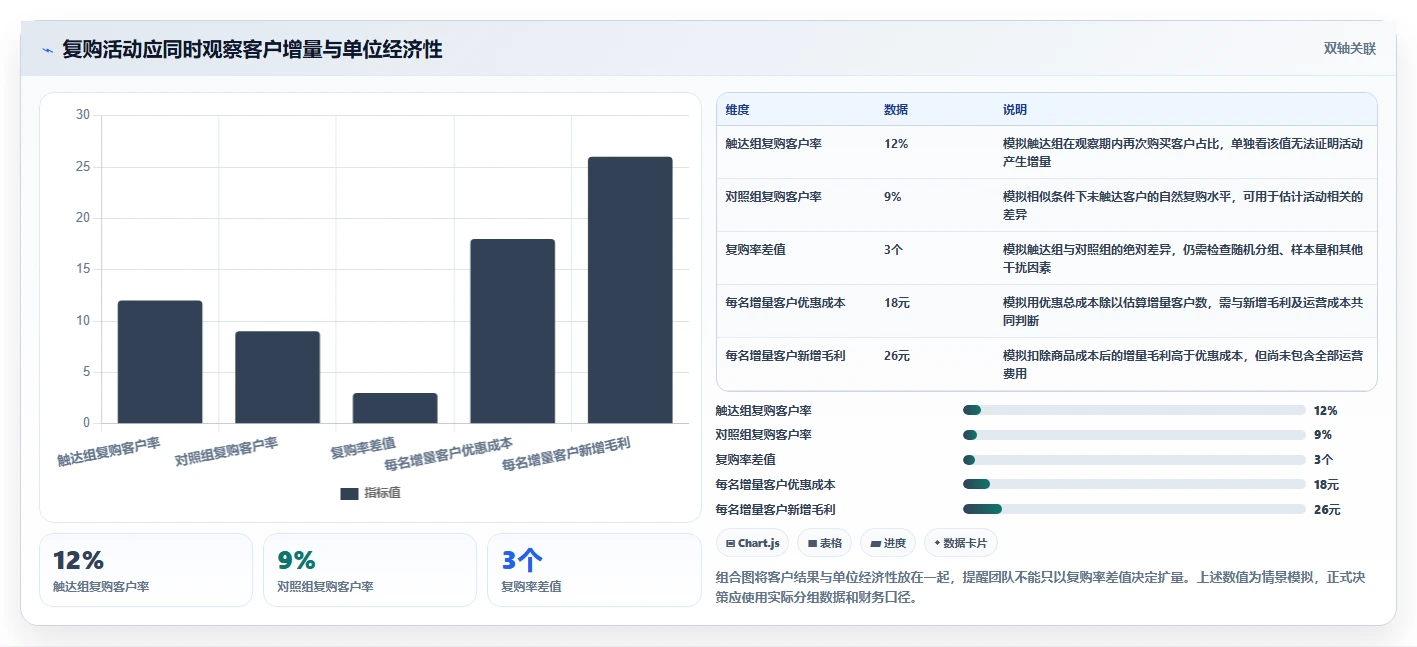
Task: Click the 9% value beside the progress bar
Action: (x=1322, y=435)
